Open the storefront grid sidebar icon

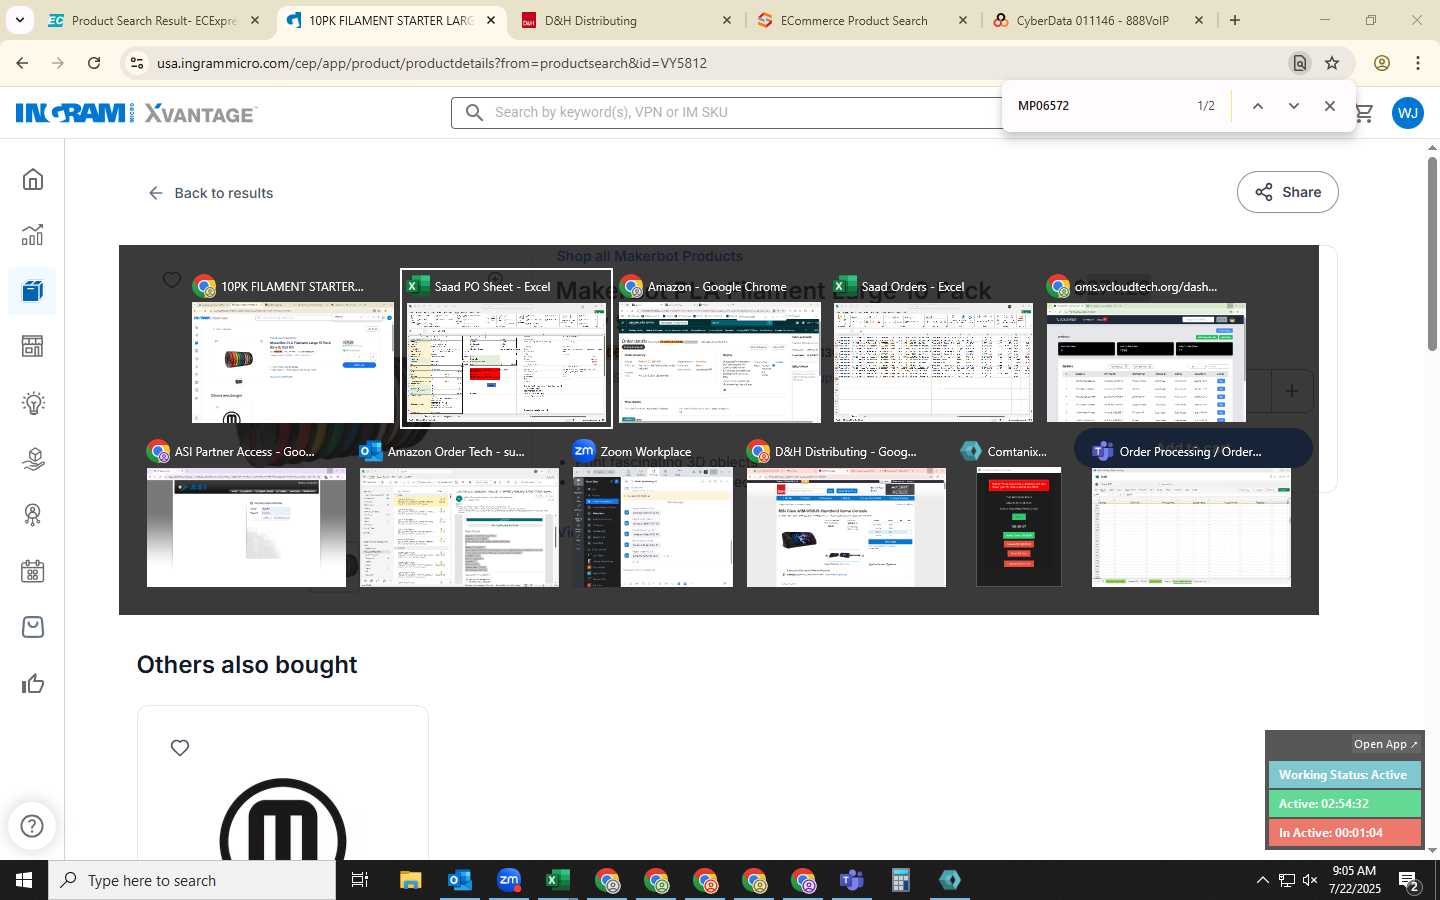[33, 346]
